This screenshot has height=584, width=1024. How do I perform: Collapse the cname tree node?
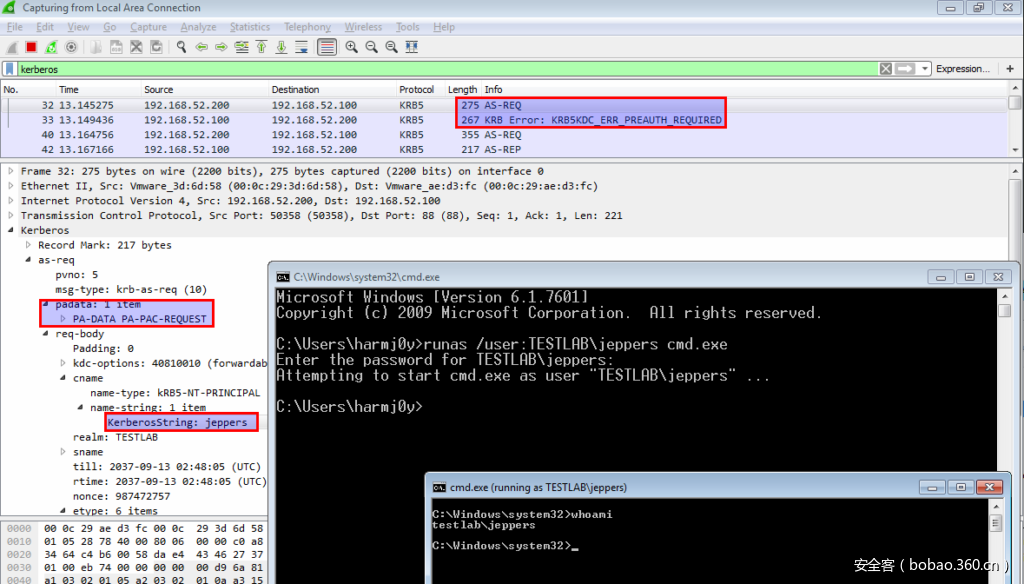coord(63,378)
